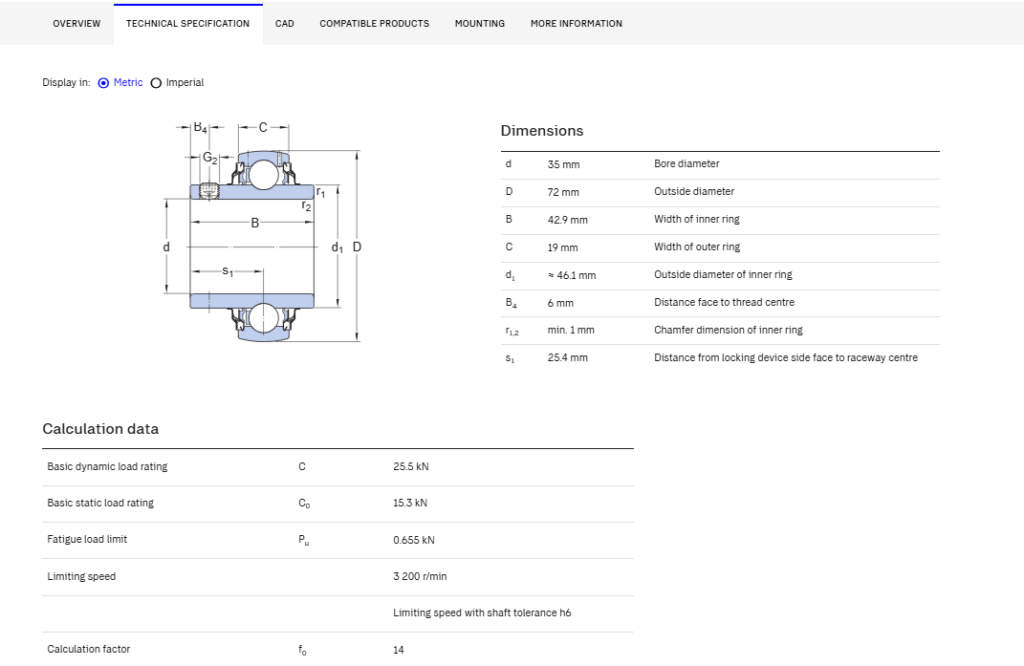The height and width of the screenshot is (666, 1024).
Task: Click the '6 mm' B4 value
Action: pyautogui.click(x=560, y=303)
